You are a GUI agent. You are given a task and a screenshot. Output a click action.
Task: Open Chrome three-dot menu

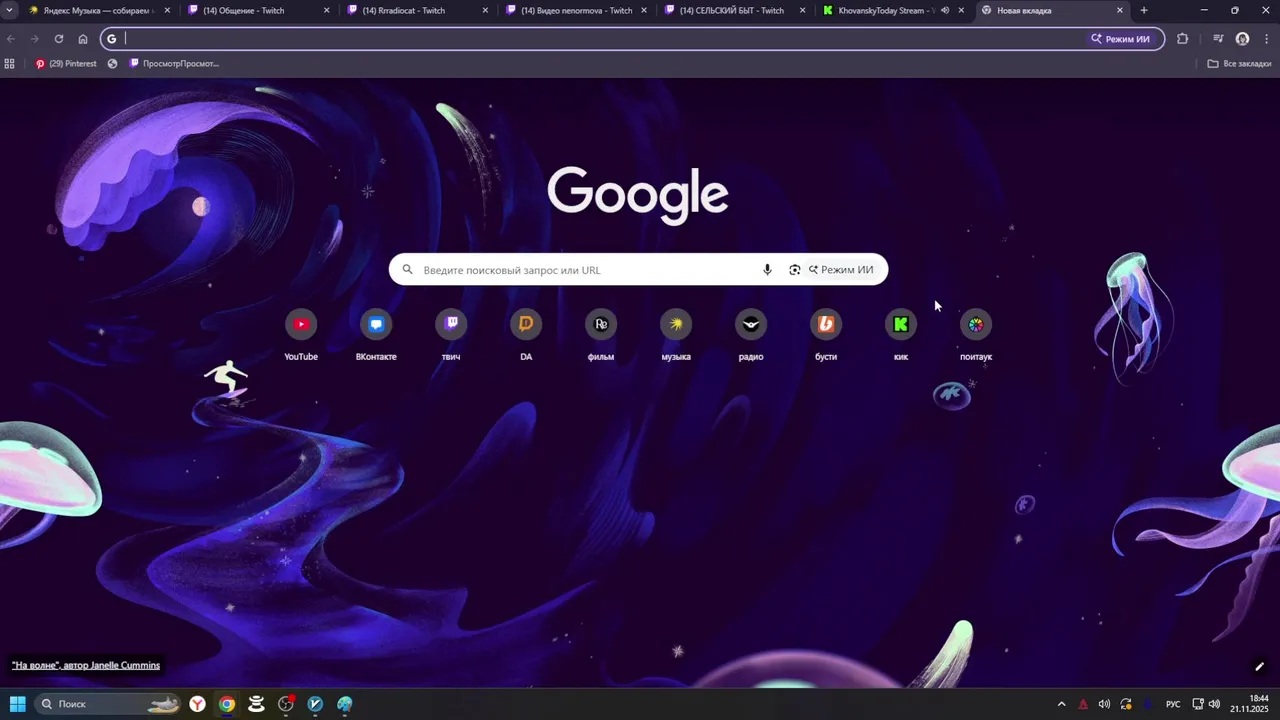pyautogui.click(x=1266, y=39)
